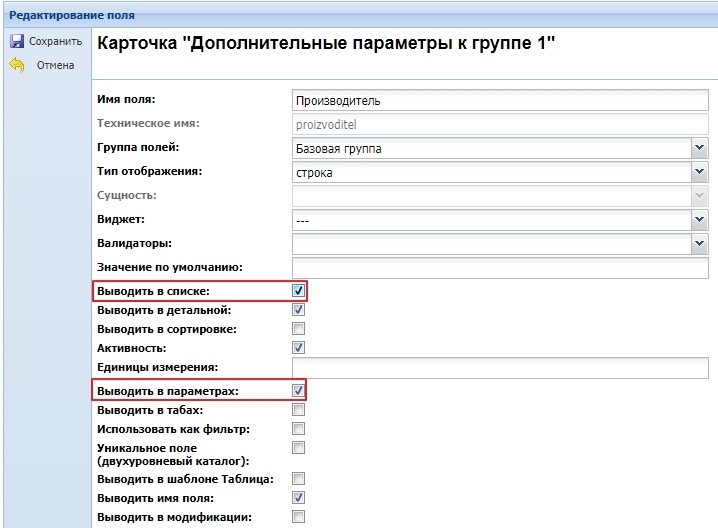Check the Использовать как фильтр checkbox
718x528 pixels.
(x=298, y=429)
